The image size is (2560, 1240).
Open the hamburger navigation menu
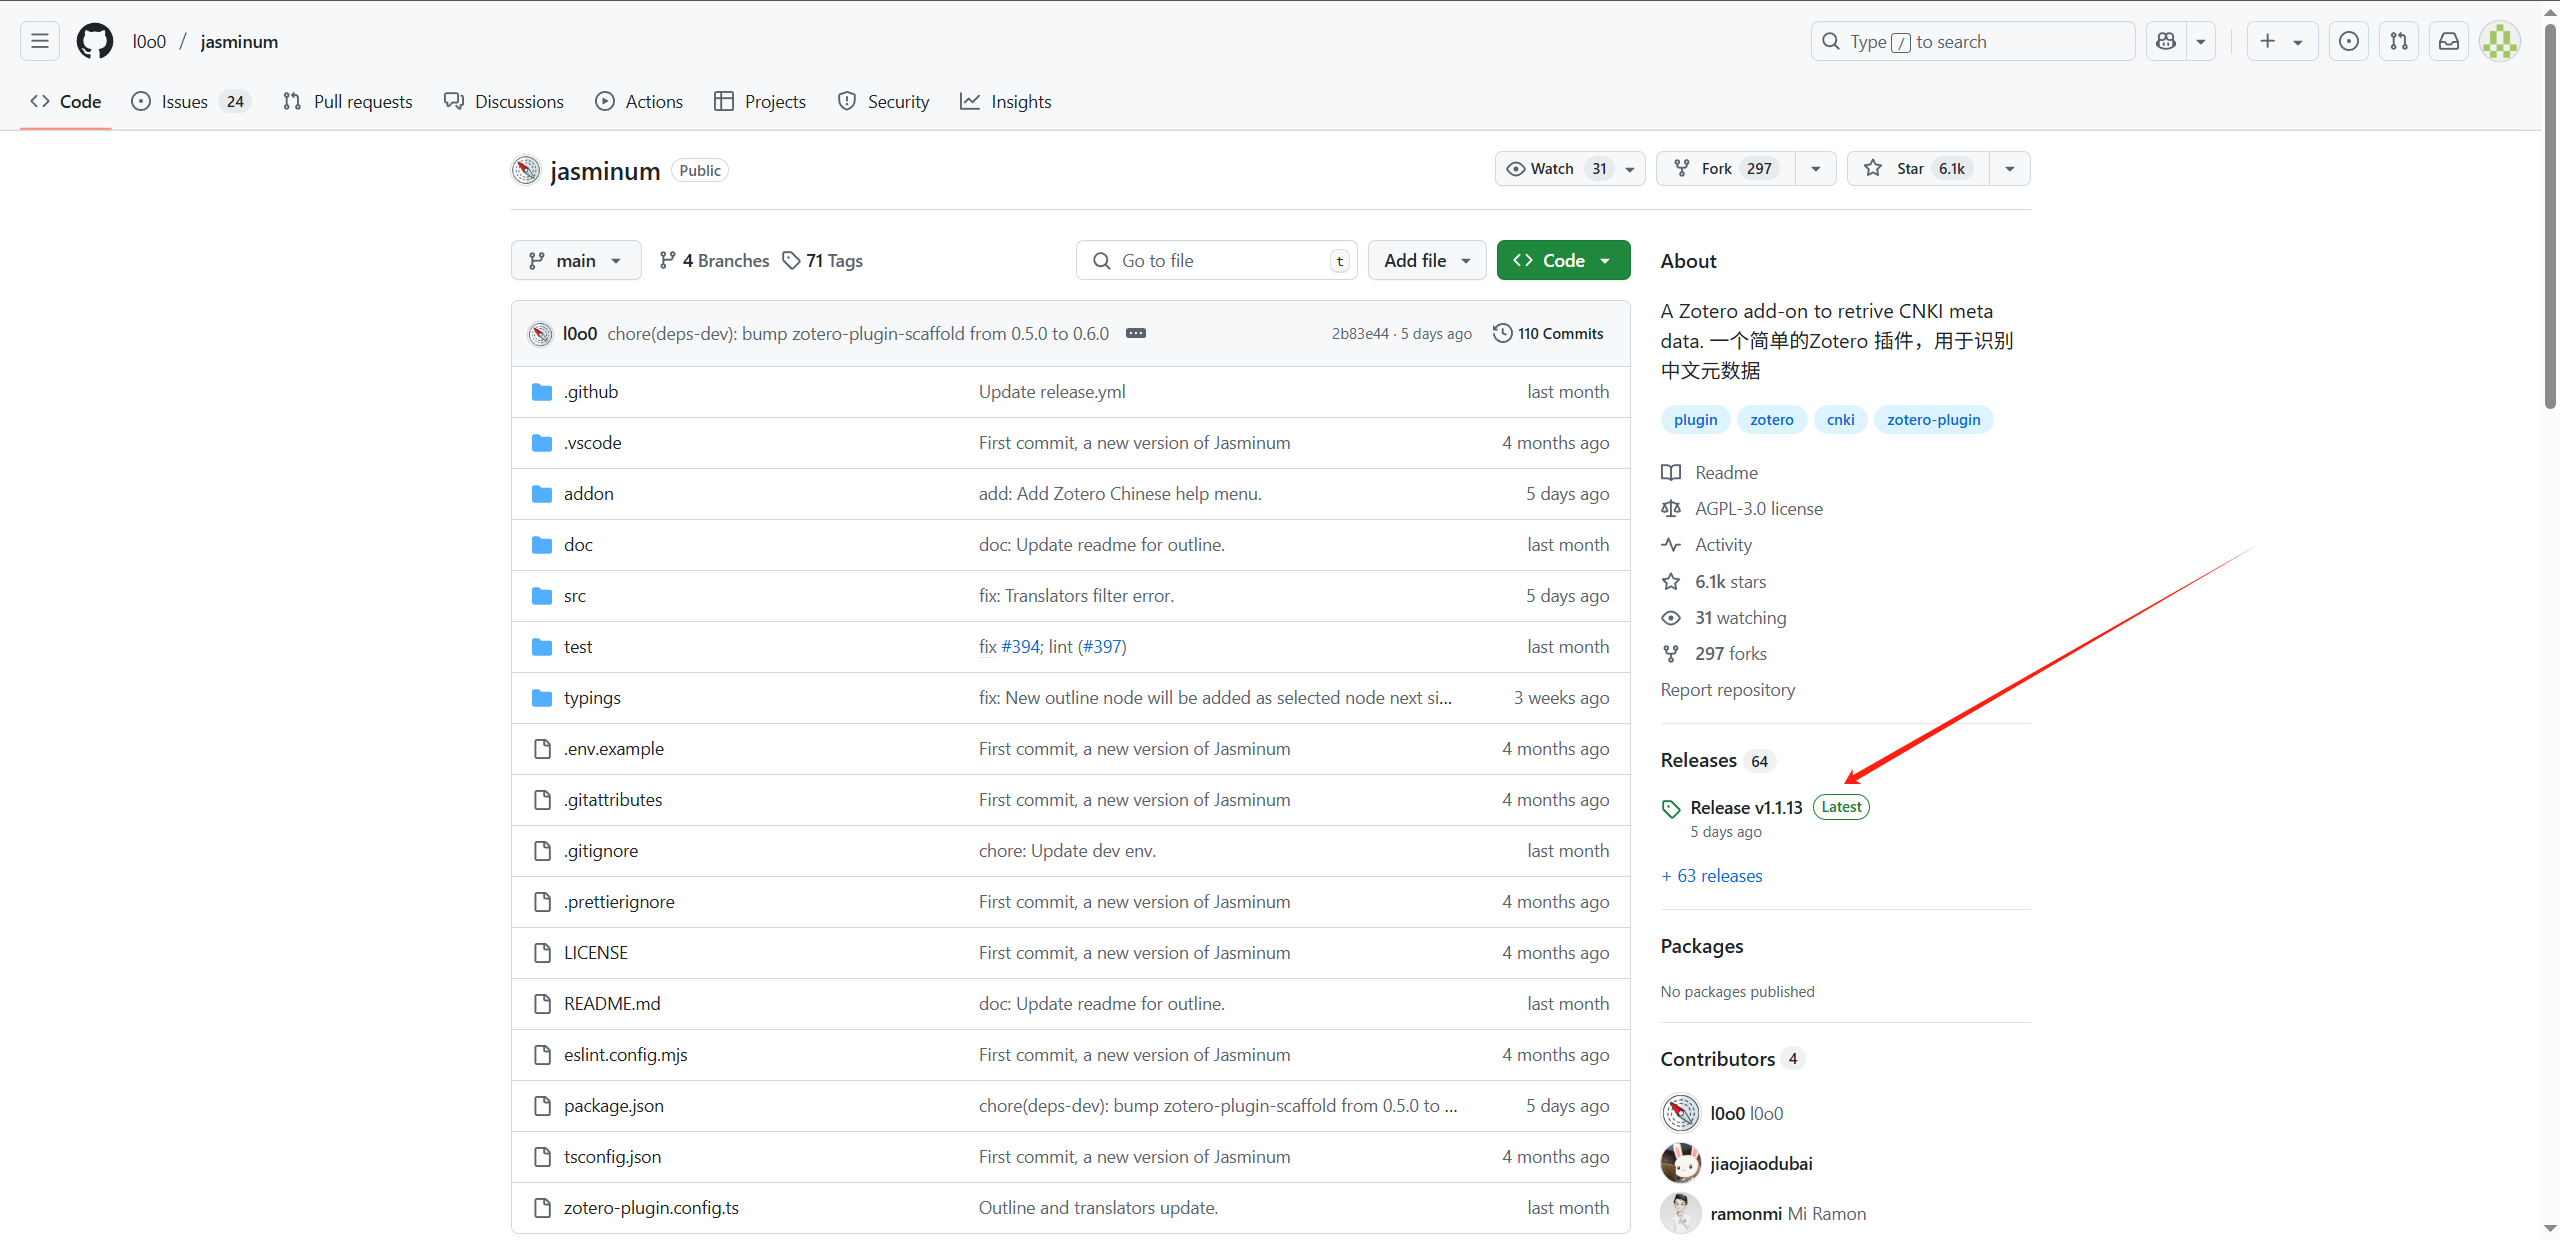click(40, 41)
